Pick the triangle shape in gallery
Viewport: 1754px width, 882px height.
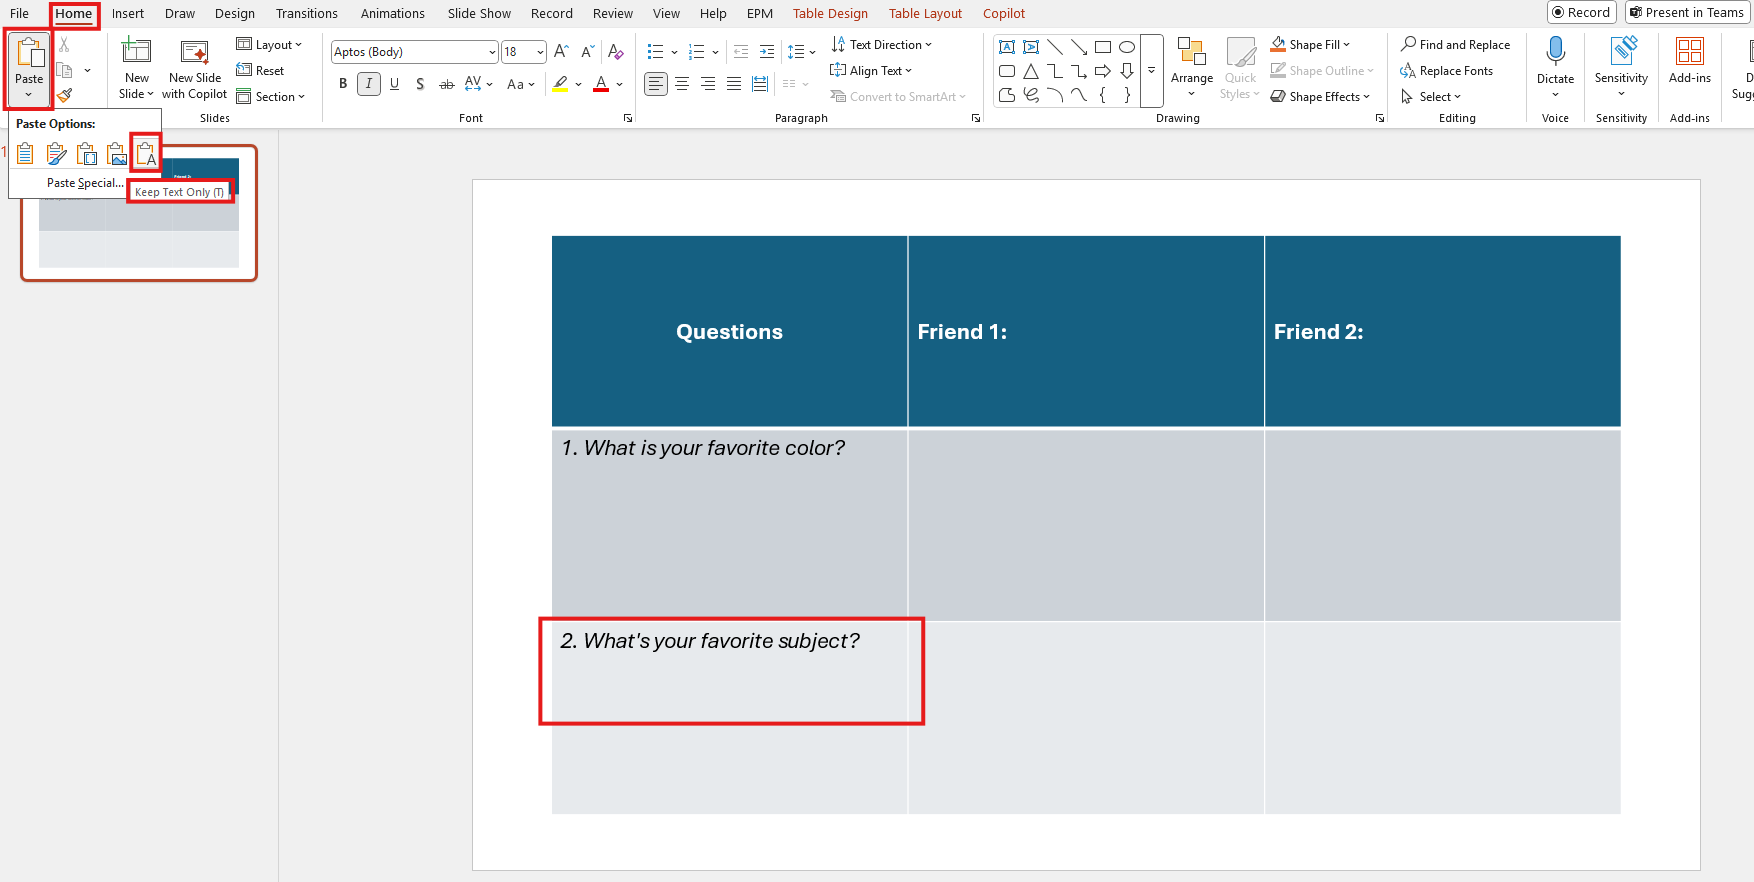(1031, 71)
